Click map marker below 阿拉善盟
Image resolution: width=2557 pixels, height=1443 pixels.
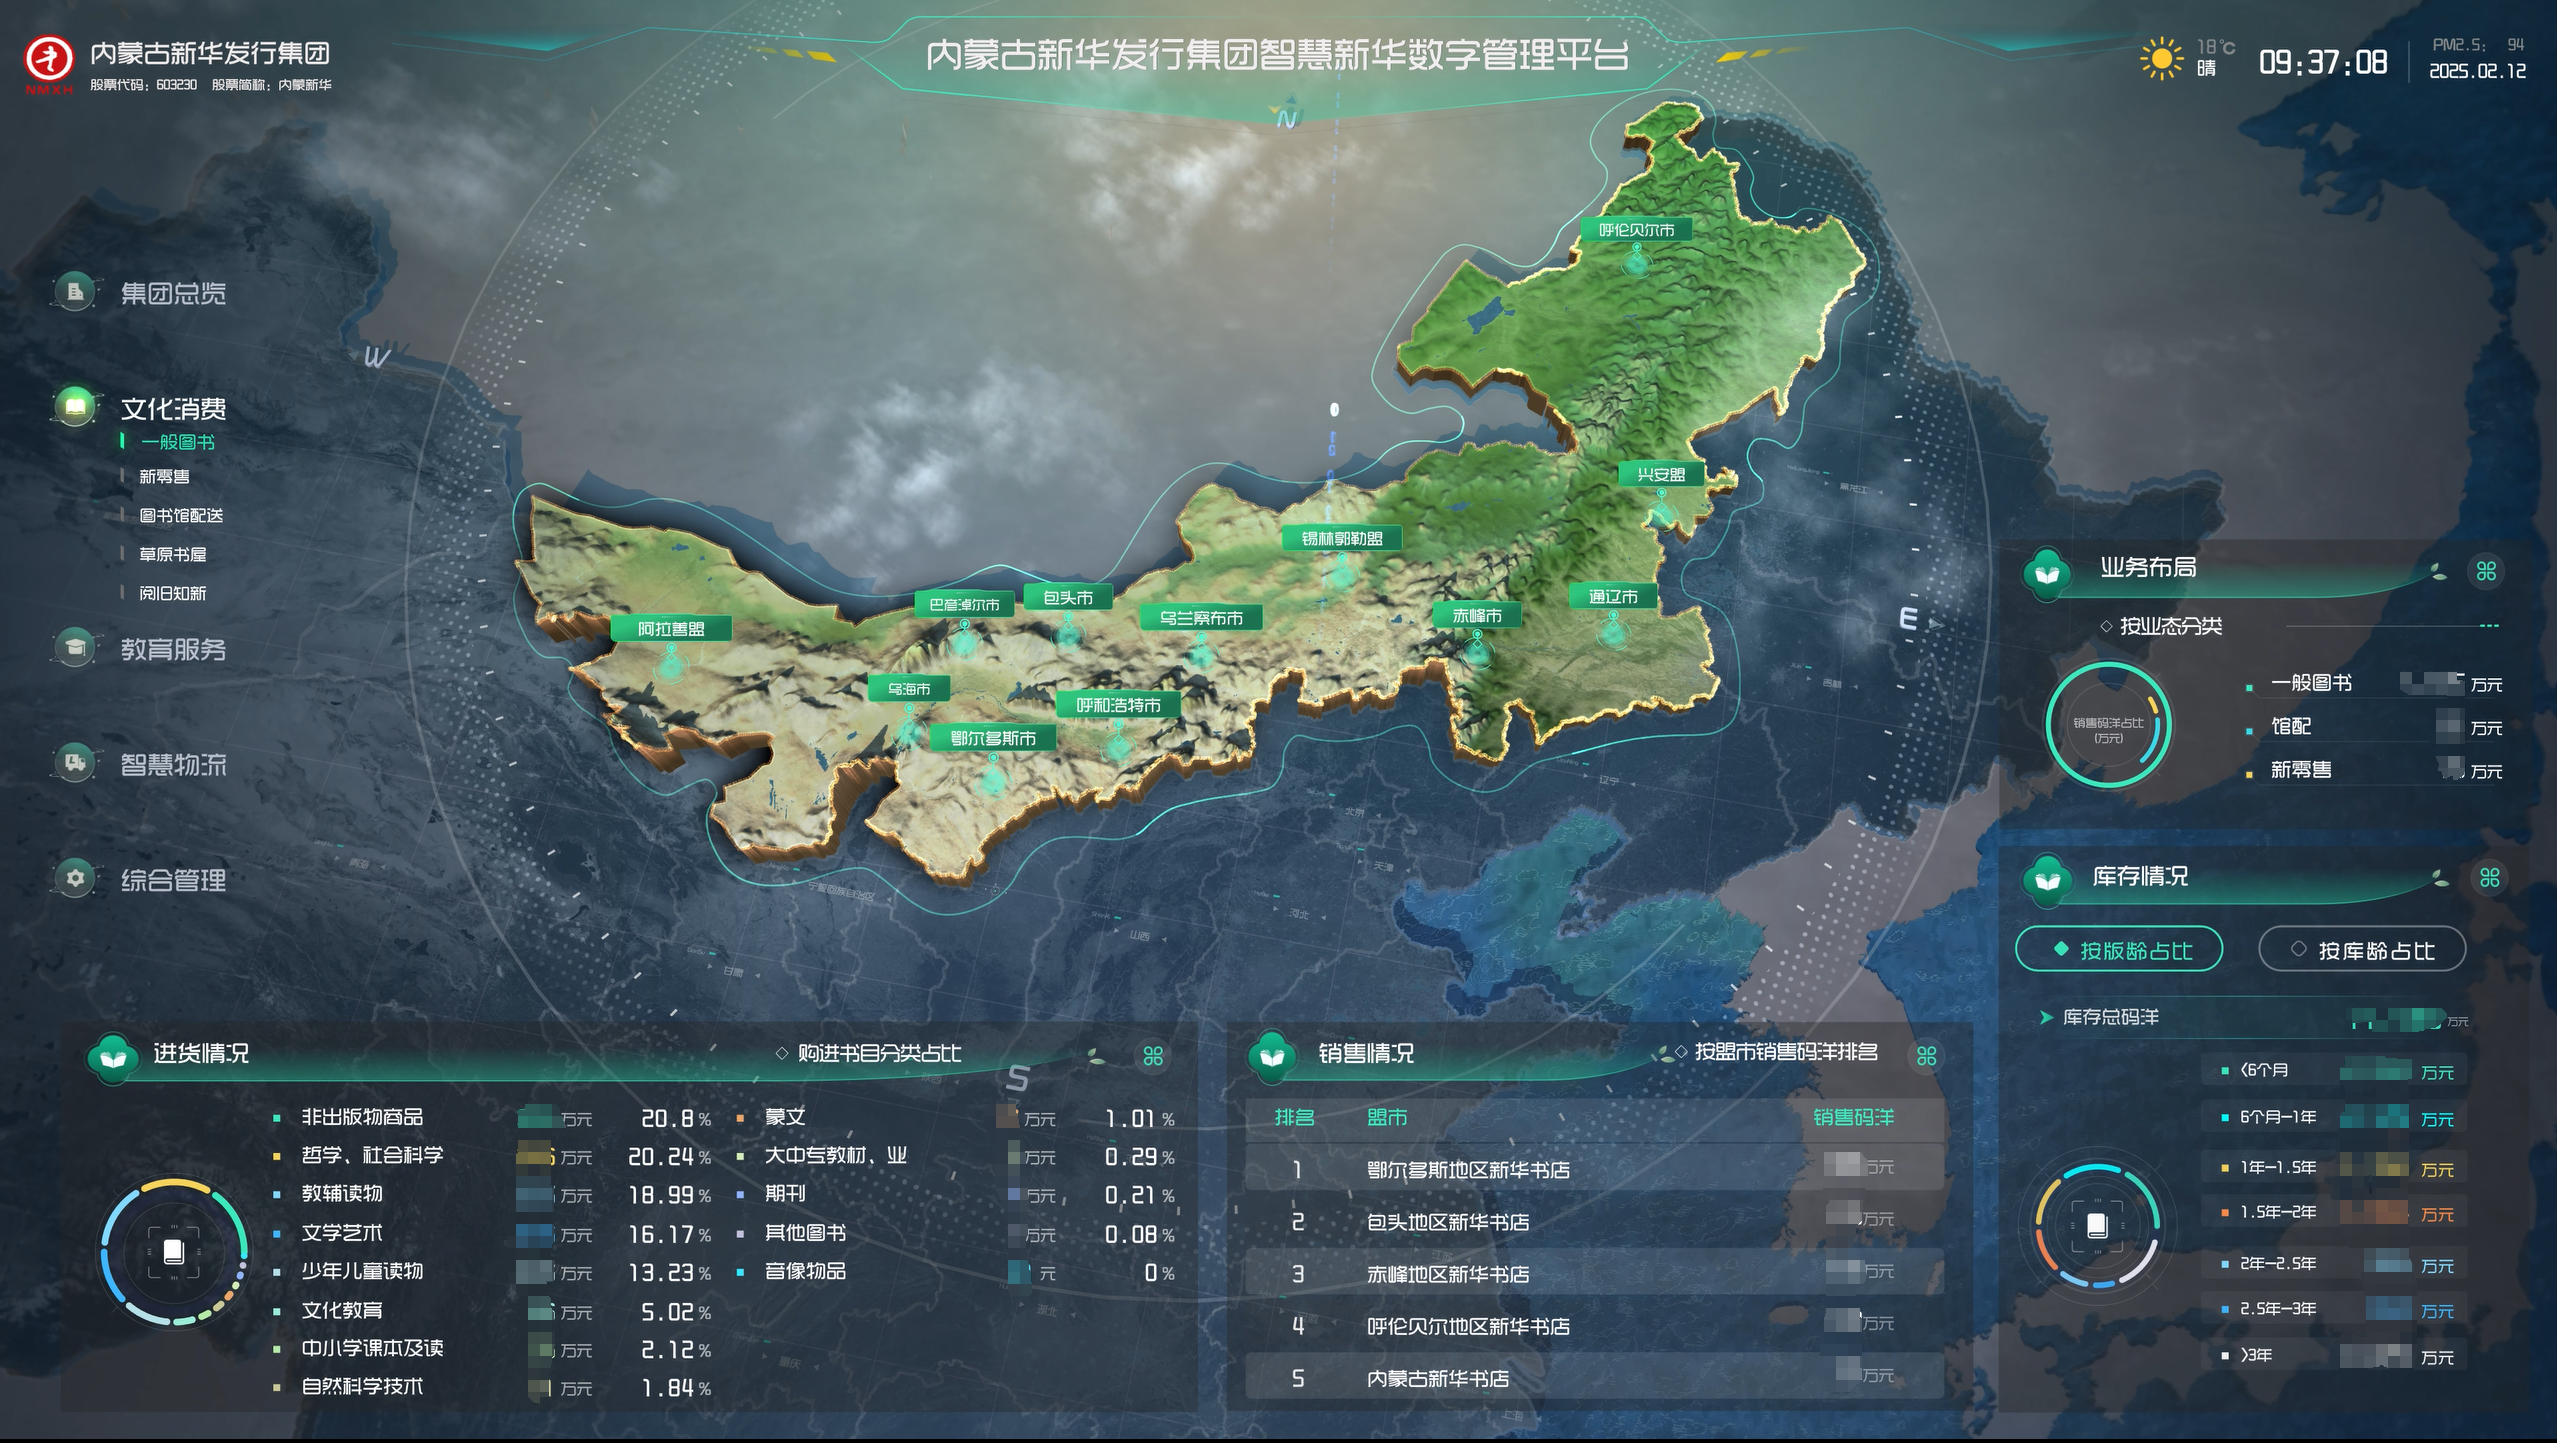(671, 662)
